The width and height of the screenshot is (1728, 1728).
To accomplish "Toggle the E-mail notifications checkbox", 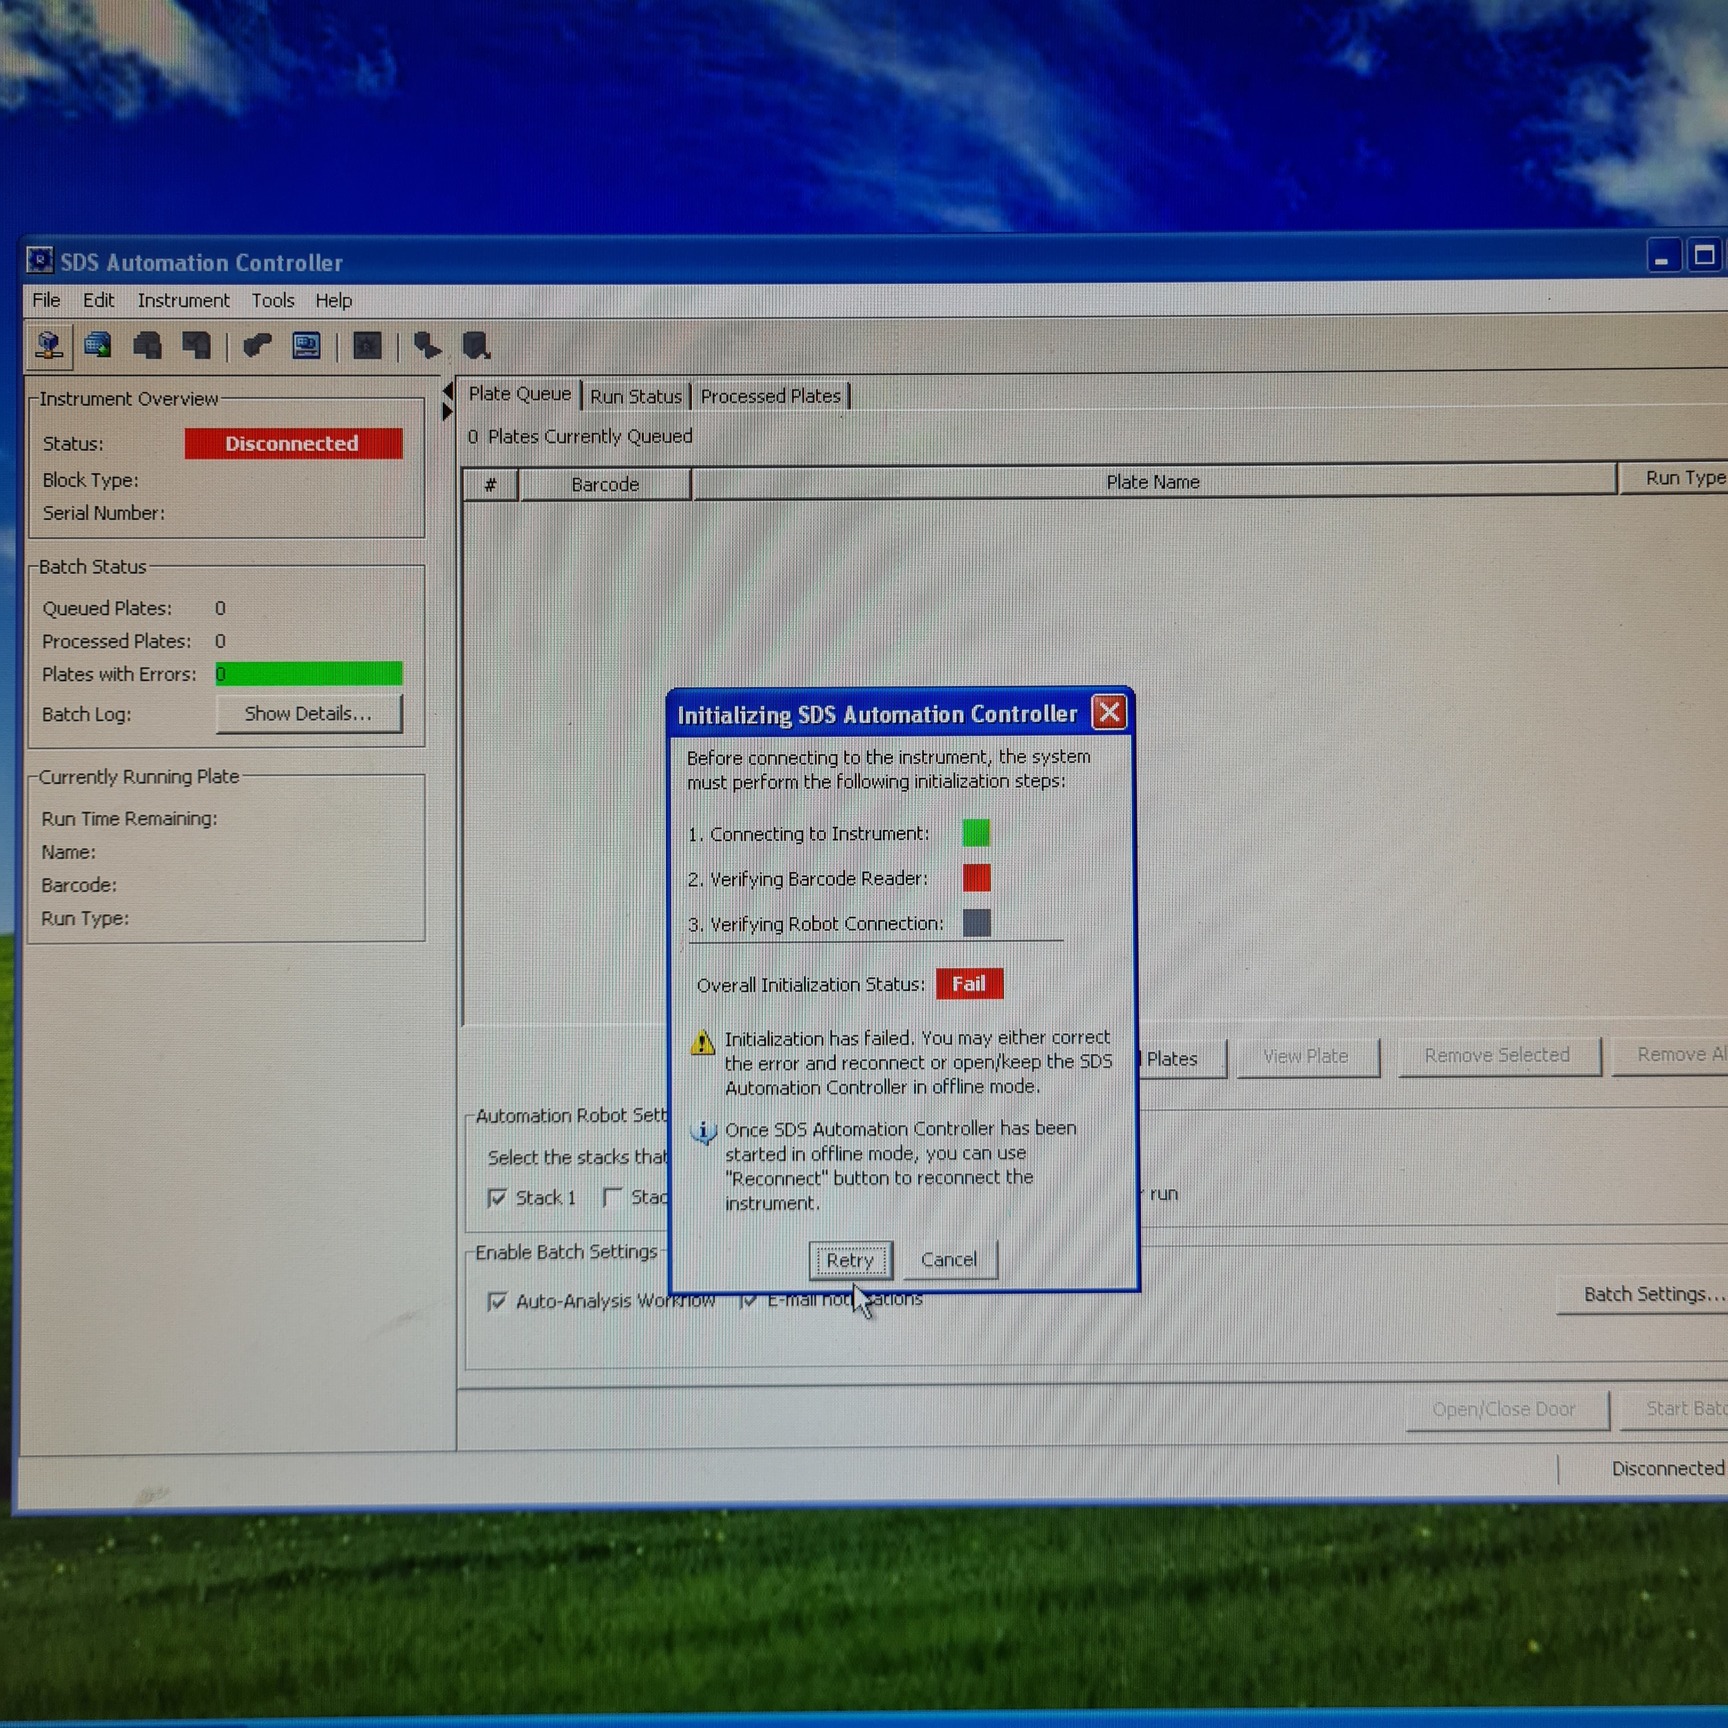I will click(x=748, y=1300).
